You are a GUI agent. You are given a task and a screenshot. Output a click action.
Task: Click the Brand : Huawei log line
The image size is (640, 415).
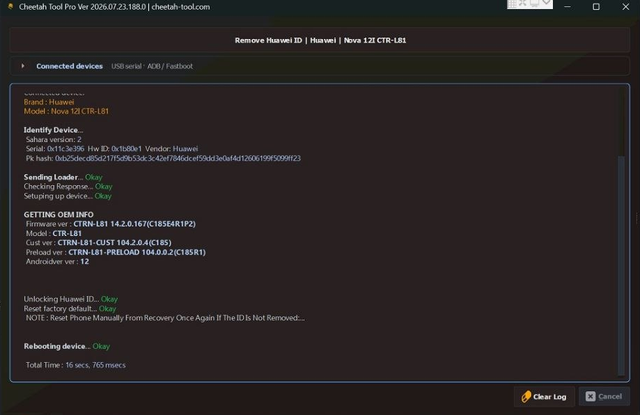point(49,102)
